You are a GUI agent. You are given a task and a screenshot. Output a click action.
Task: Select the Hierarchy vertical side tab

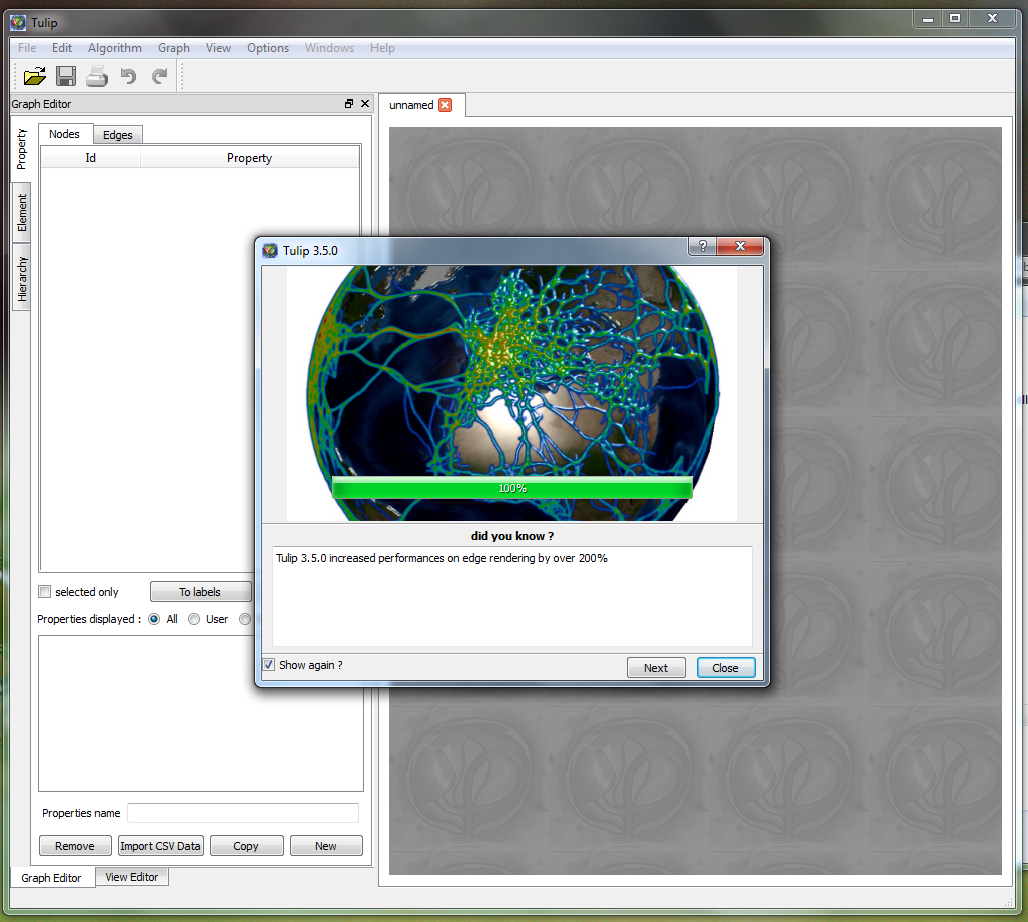[22, 279]
